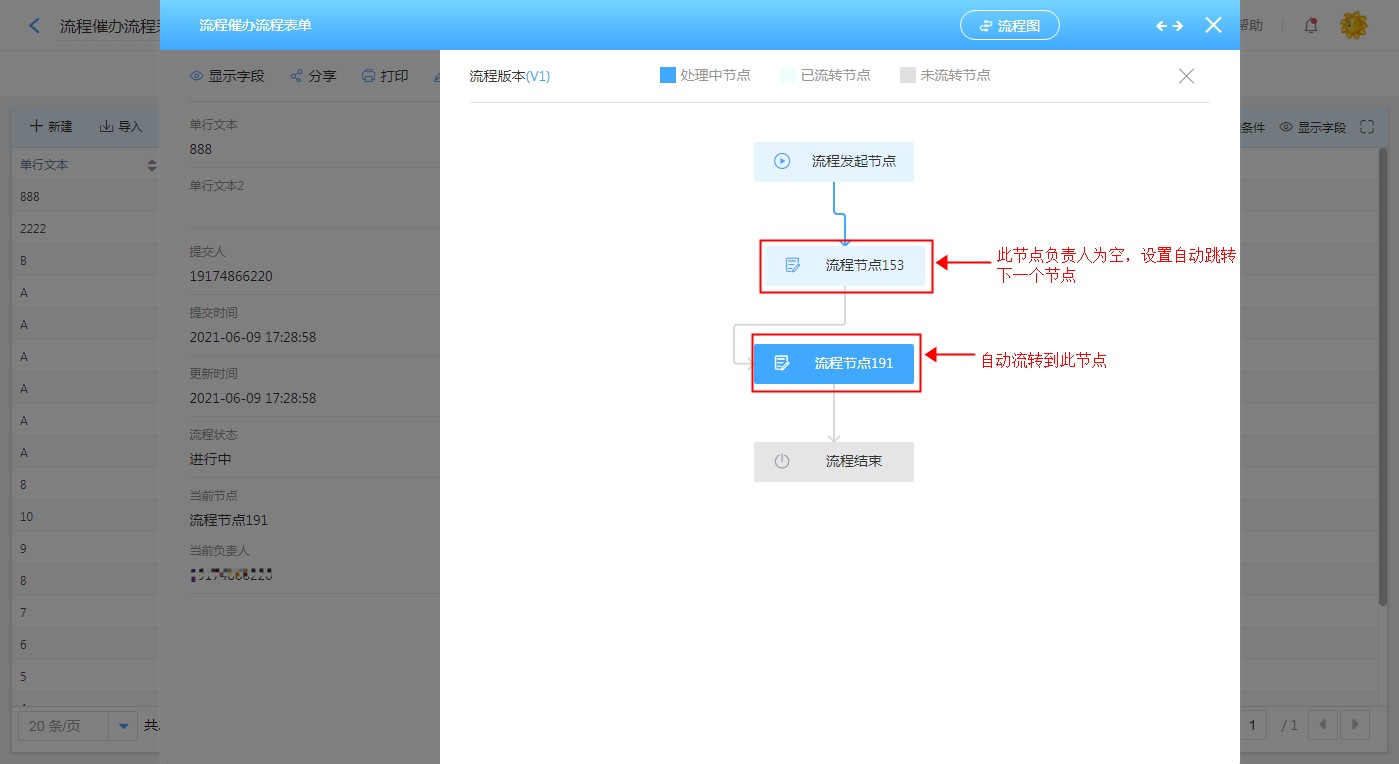Select the 流程发起节点 start node

833,161
